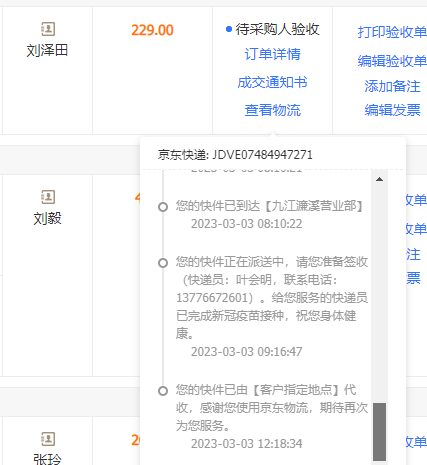The width and height of the screenshot is (427, 465).
Task: Open 编辑验收单 link
Action: (392, 61)
